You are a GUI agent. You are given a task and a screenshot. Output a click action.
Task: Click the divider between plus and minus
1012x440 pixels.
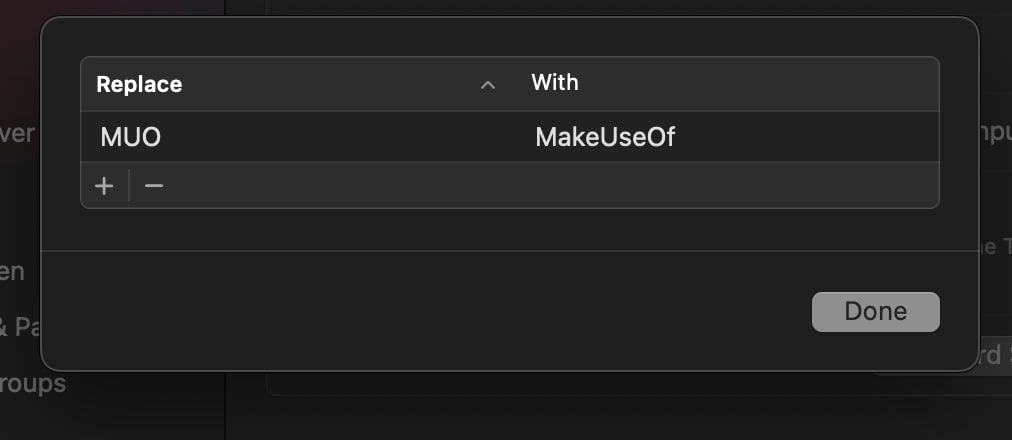129,186
